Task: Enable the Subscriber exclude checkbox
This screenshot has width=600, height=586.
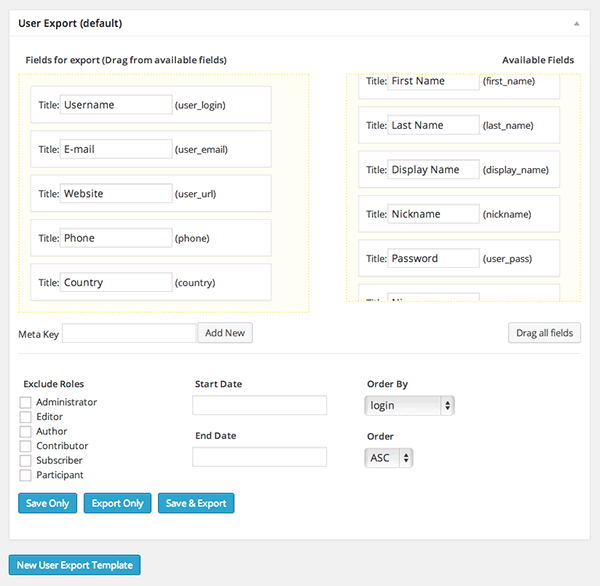Action: click(26, 461)
